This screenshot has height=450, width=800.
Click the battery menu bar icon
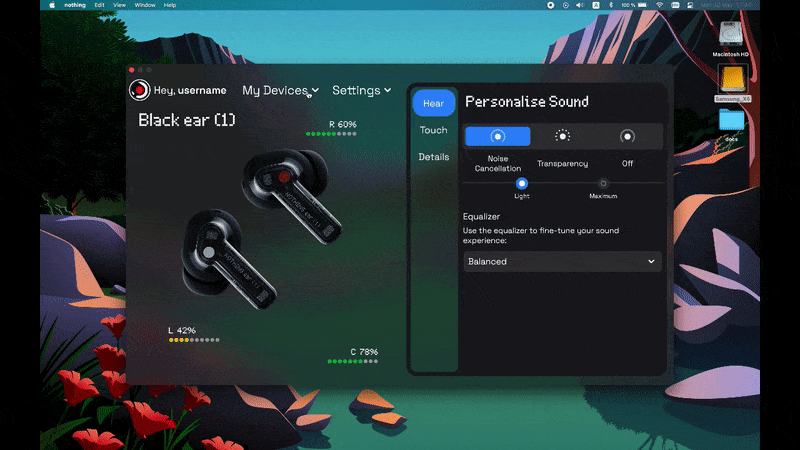point(642,5)
